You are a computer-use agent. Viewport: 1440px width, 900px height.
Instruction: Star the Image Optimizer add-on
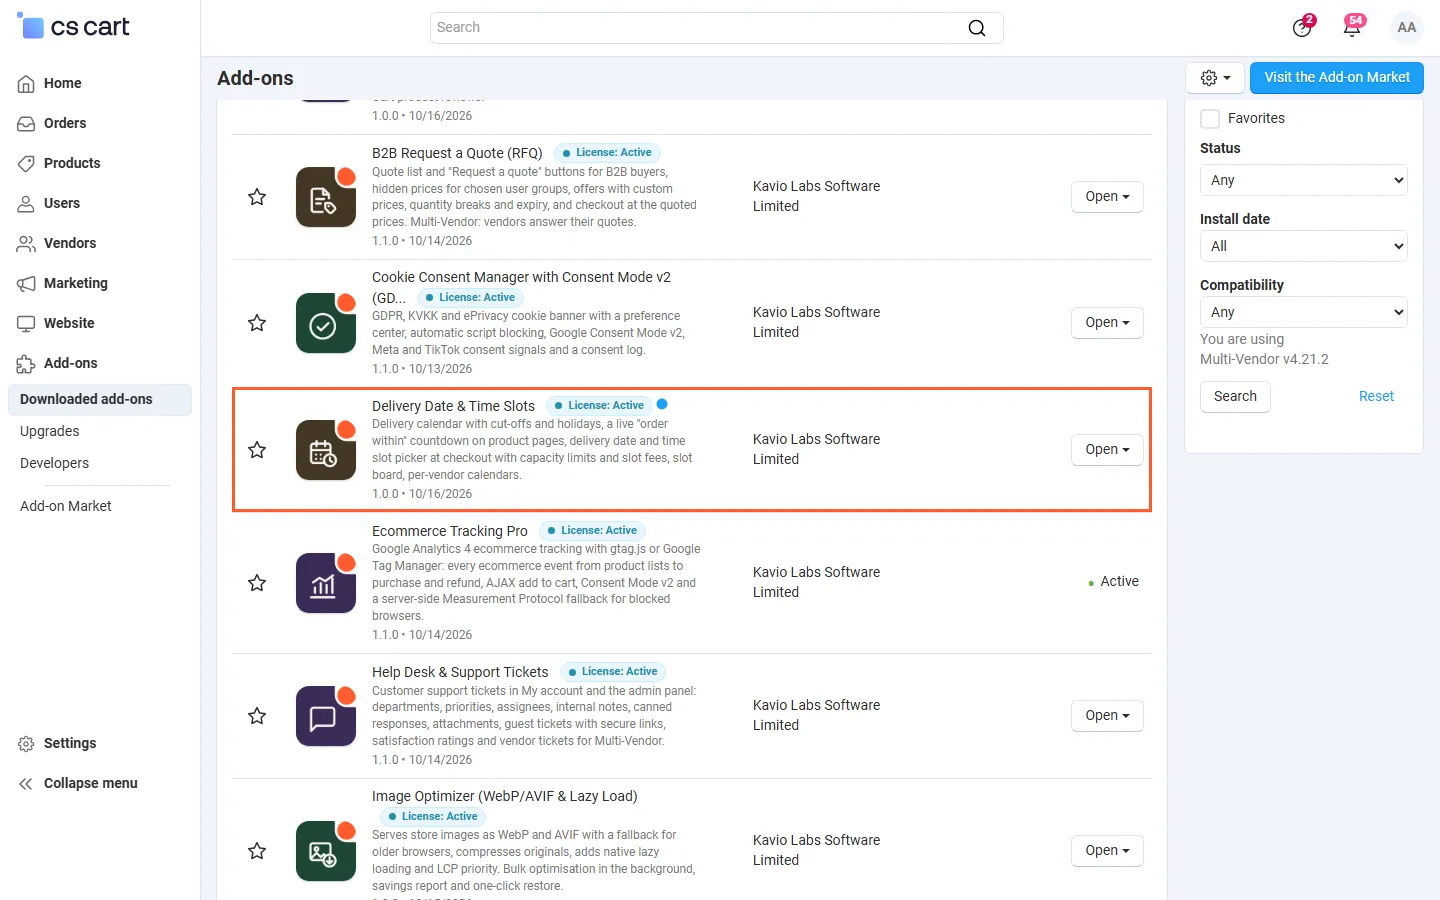pos(257,851)
